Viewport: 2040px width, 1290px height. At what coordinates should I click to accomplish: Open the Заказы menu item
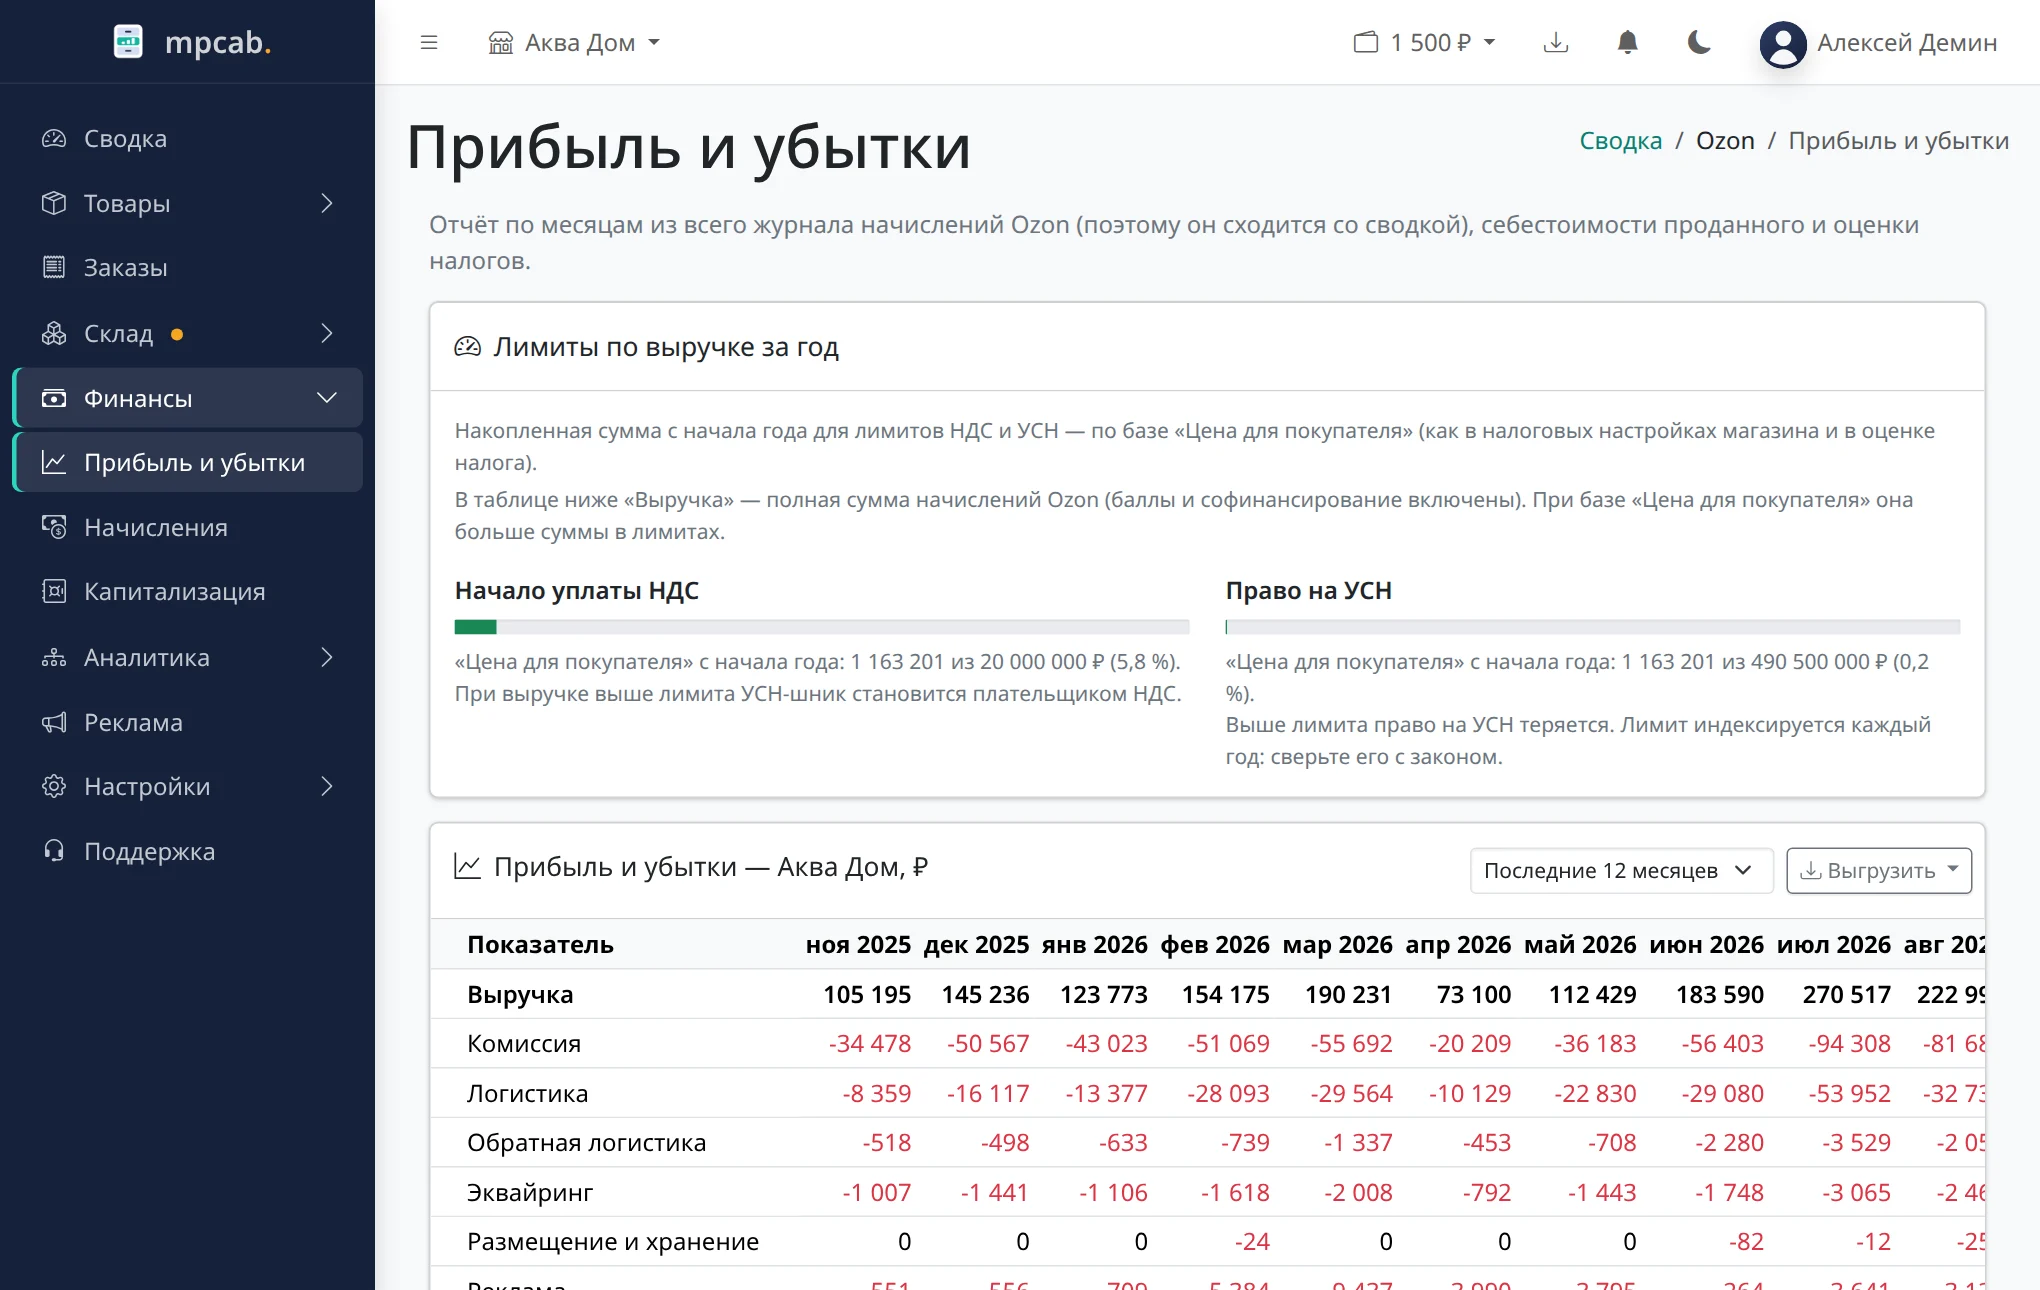[x=188, y=268]
